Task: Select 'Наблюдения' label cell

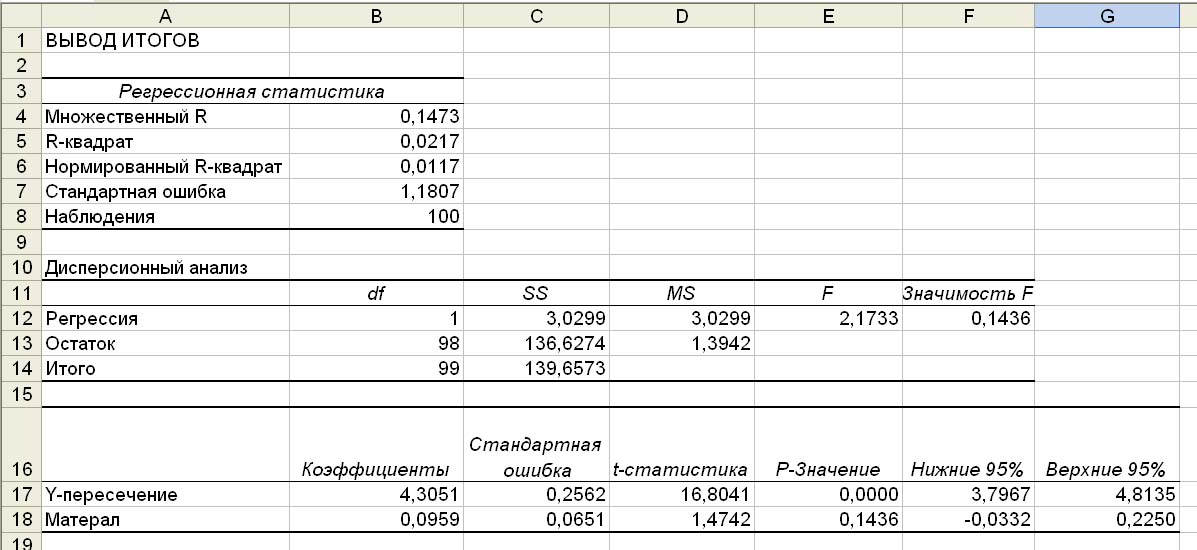Action: 166,216
